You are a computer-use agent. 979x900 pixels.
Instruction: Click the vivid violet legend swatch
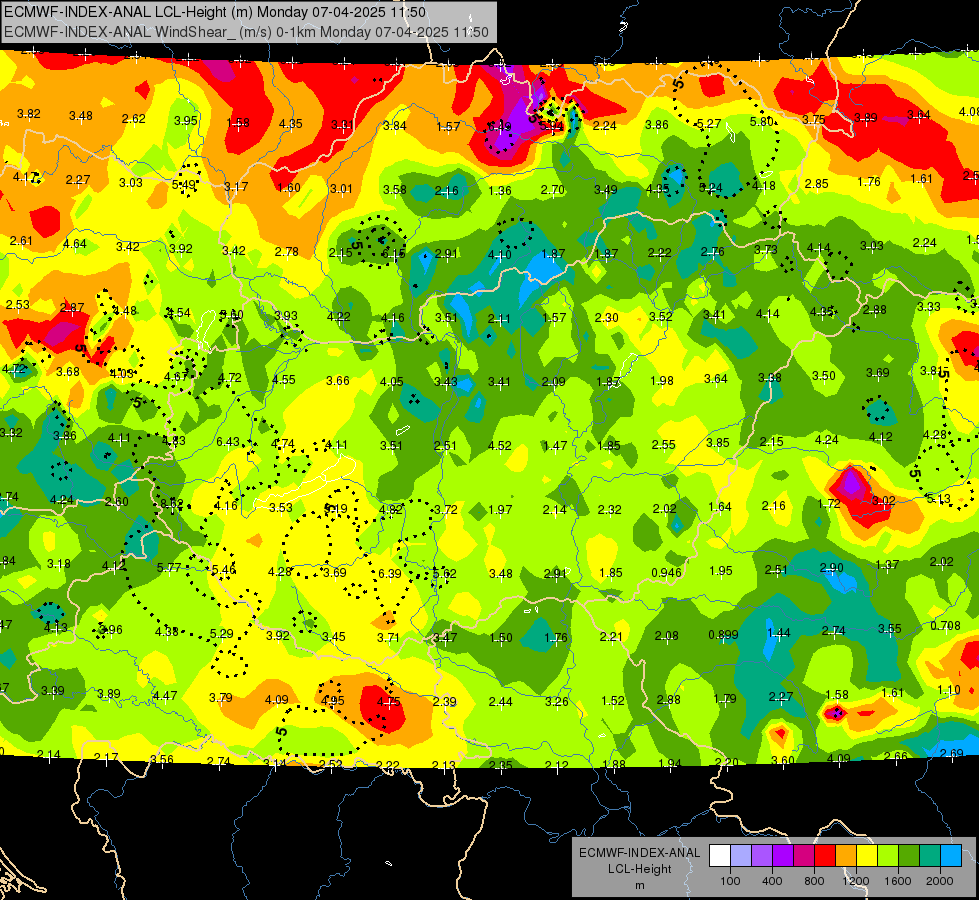783,856
